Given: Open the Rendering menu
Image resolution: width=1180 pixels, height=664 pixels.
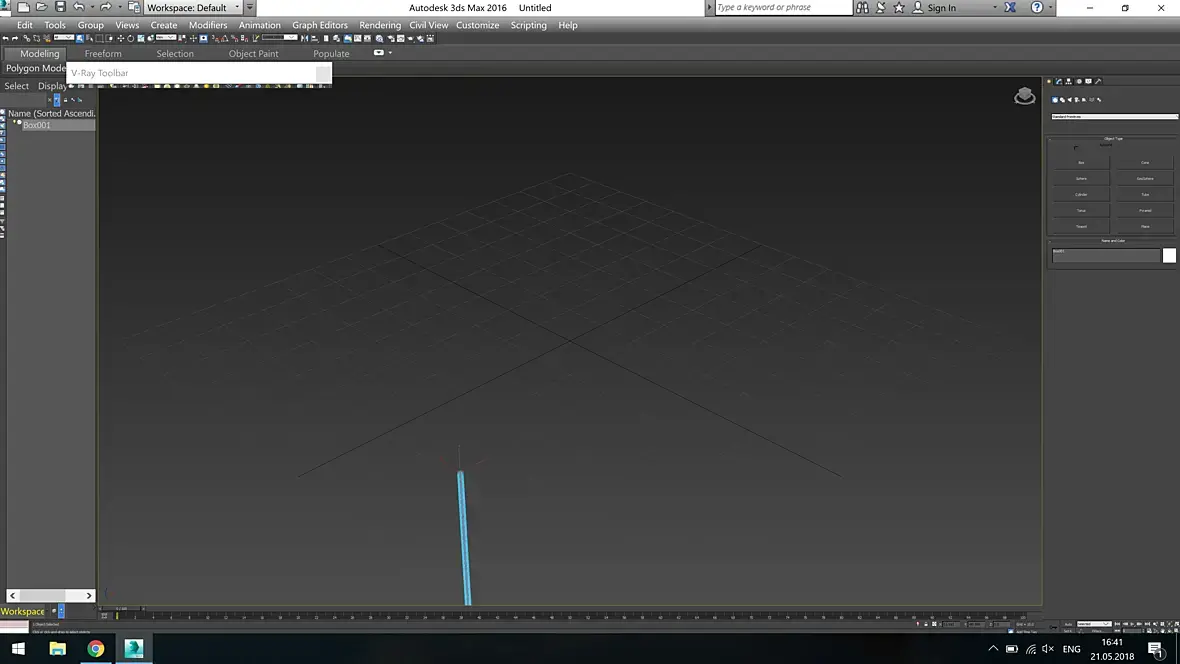Looking at the screenshot, I should tap(380, 25).
